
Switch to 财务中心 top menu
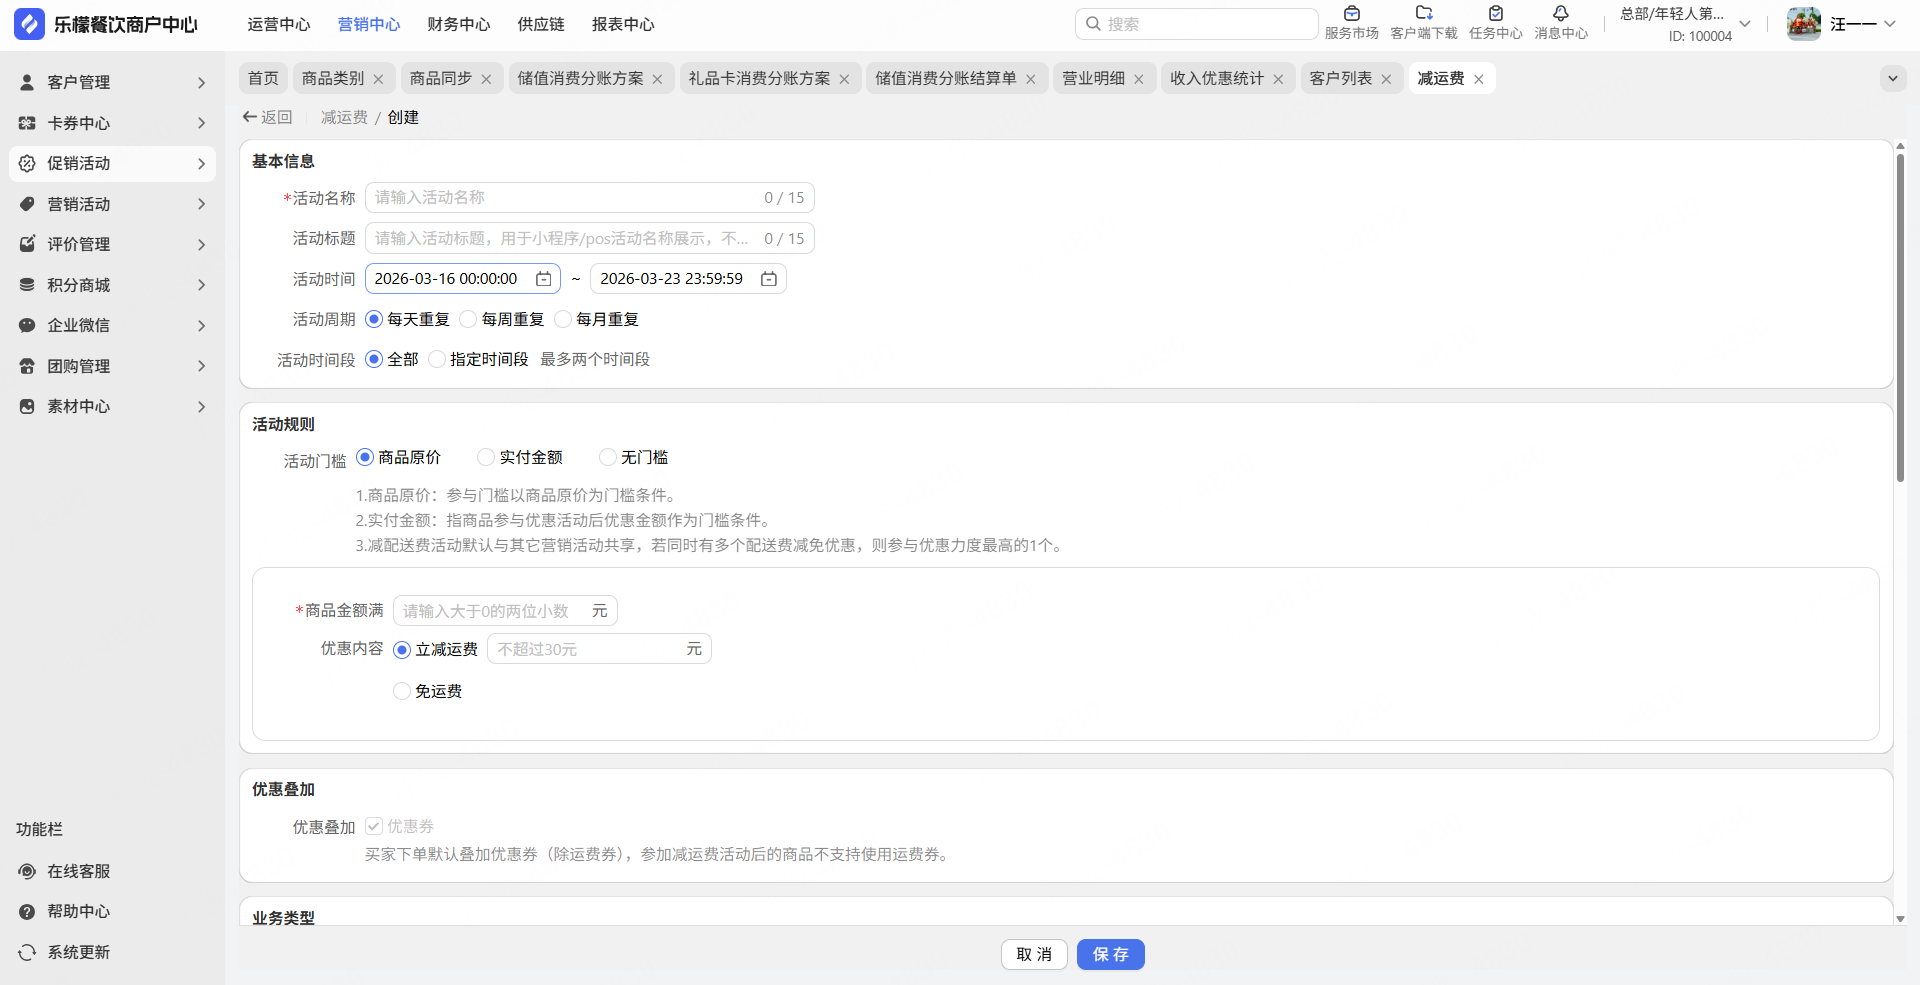coord(459,24)
